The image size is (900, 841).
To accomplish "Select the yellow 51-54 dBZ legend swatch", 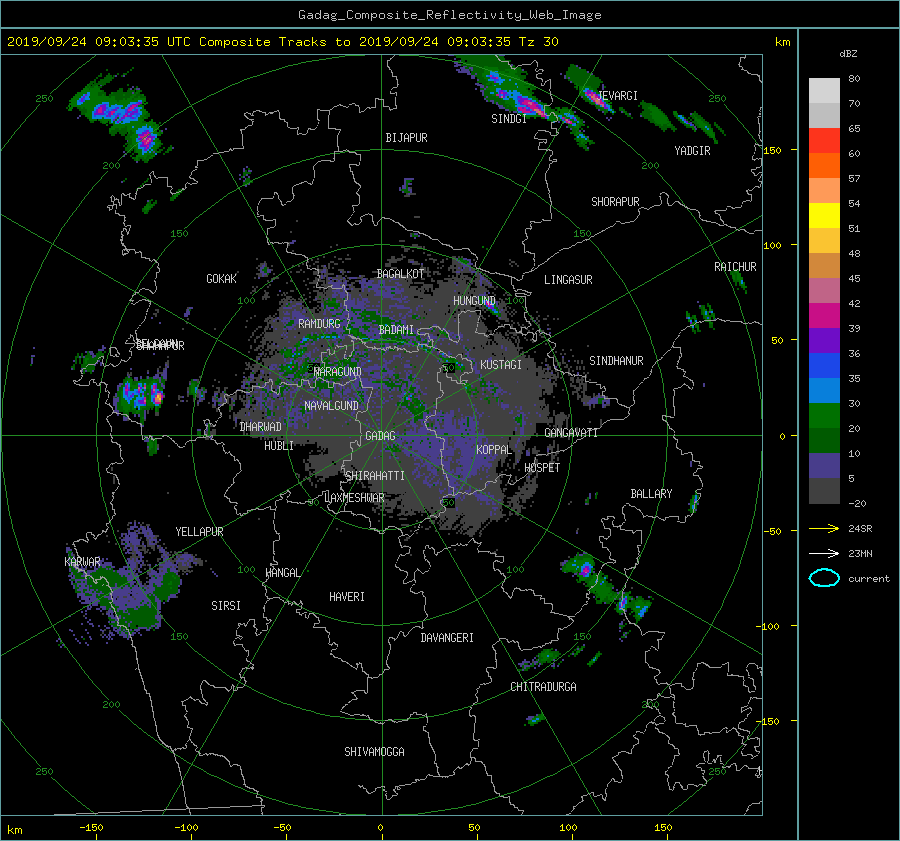I will pos(824,215).
